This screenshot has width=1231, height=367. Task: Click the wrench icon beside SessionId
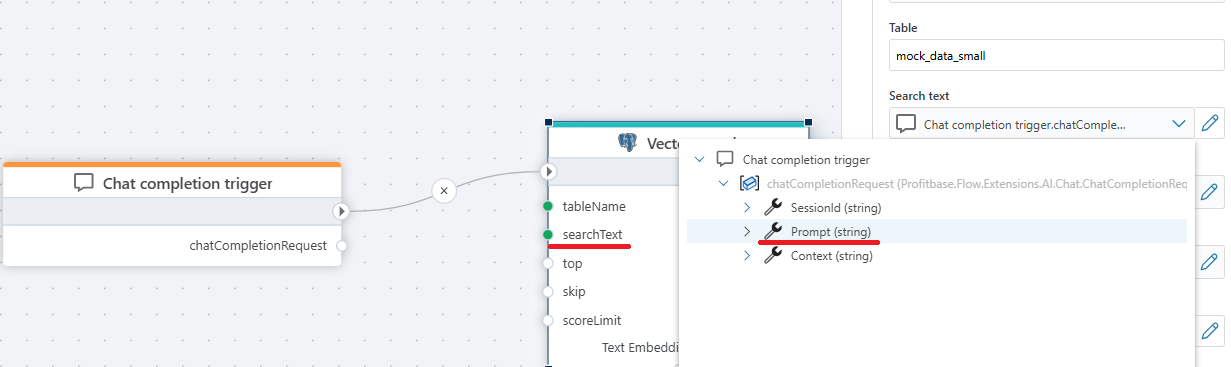(x=772, y=207)
